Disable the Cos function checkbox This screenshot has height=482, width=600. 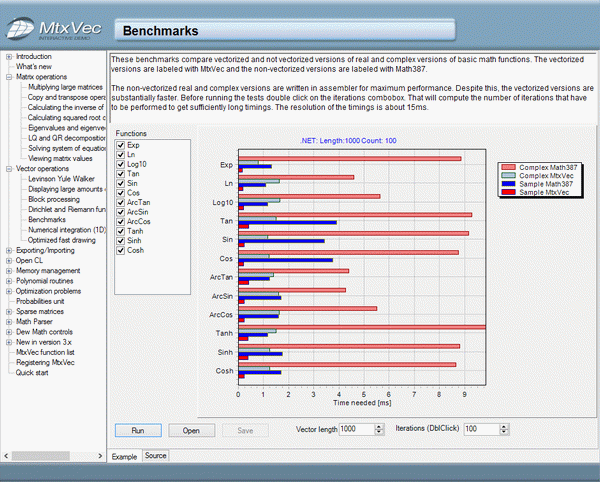[121, 193]
